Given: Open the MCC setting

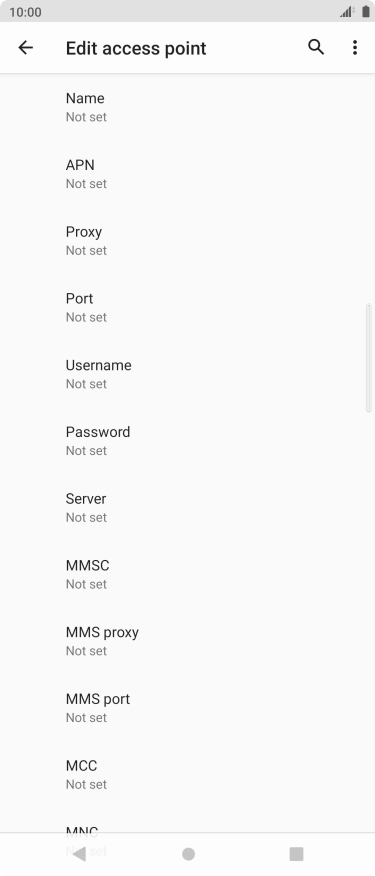Looking at the screenshot, I should click(188, 775).
